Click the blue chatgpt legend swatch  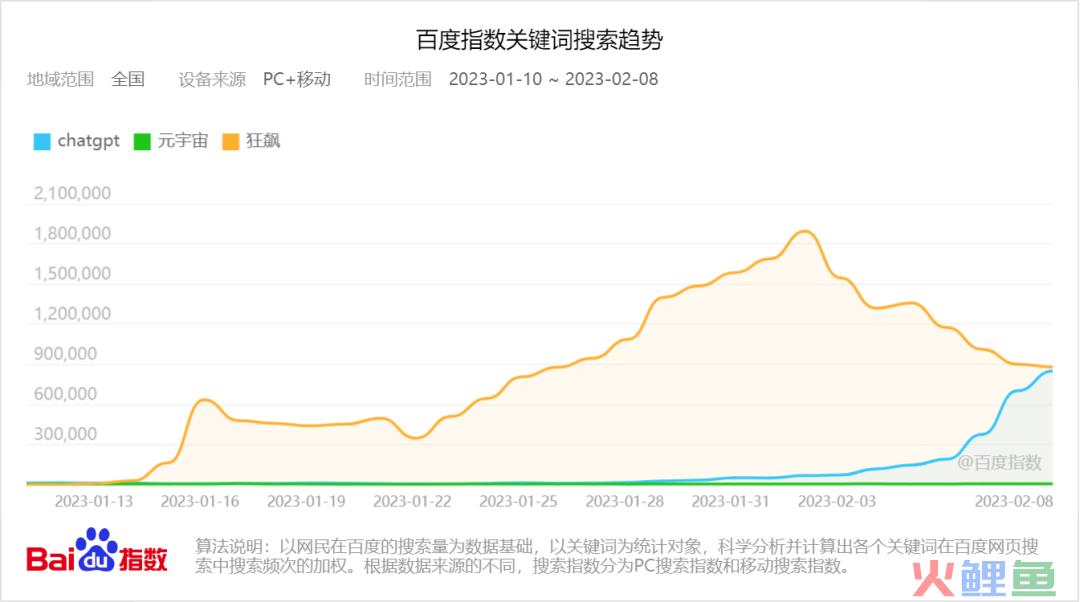(x=42, y=141)
